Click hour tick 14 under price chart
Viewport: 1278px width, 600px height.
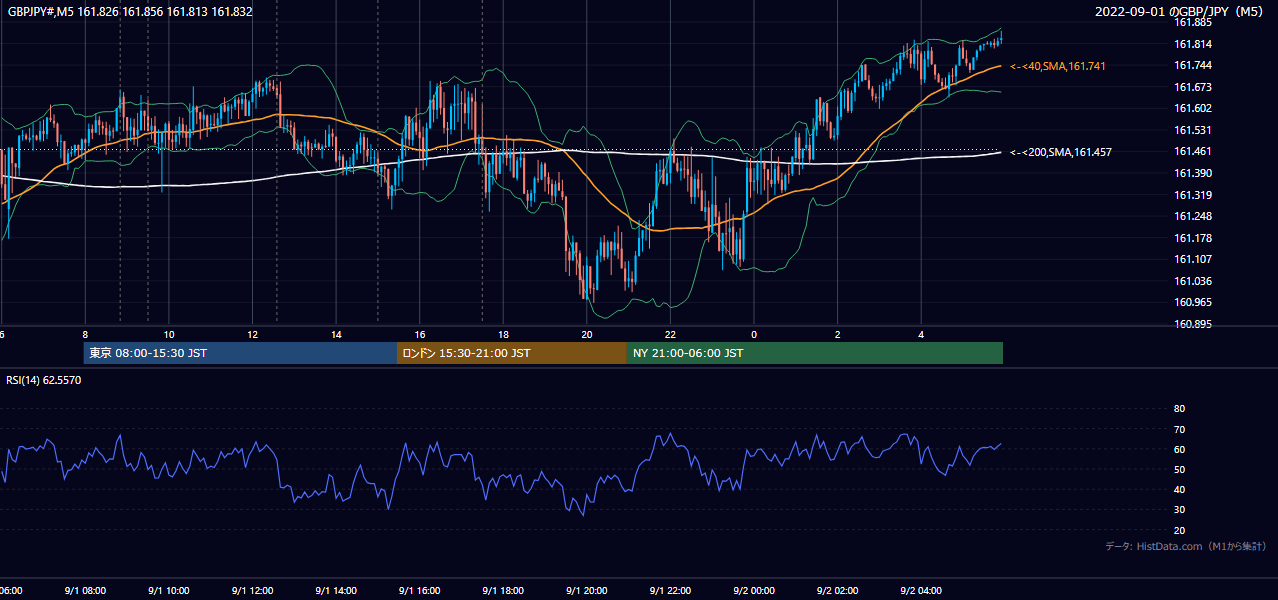tap(336, 334)
